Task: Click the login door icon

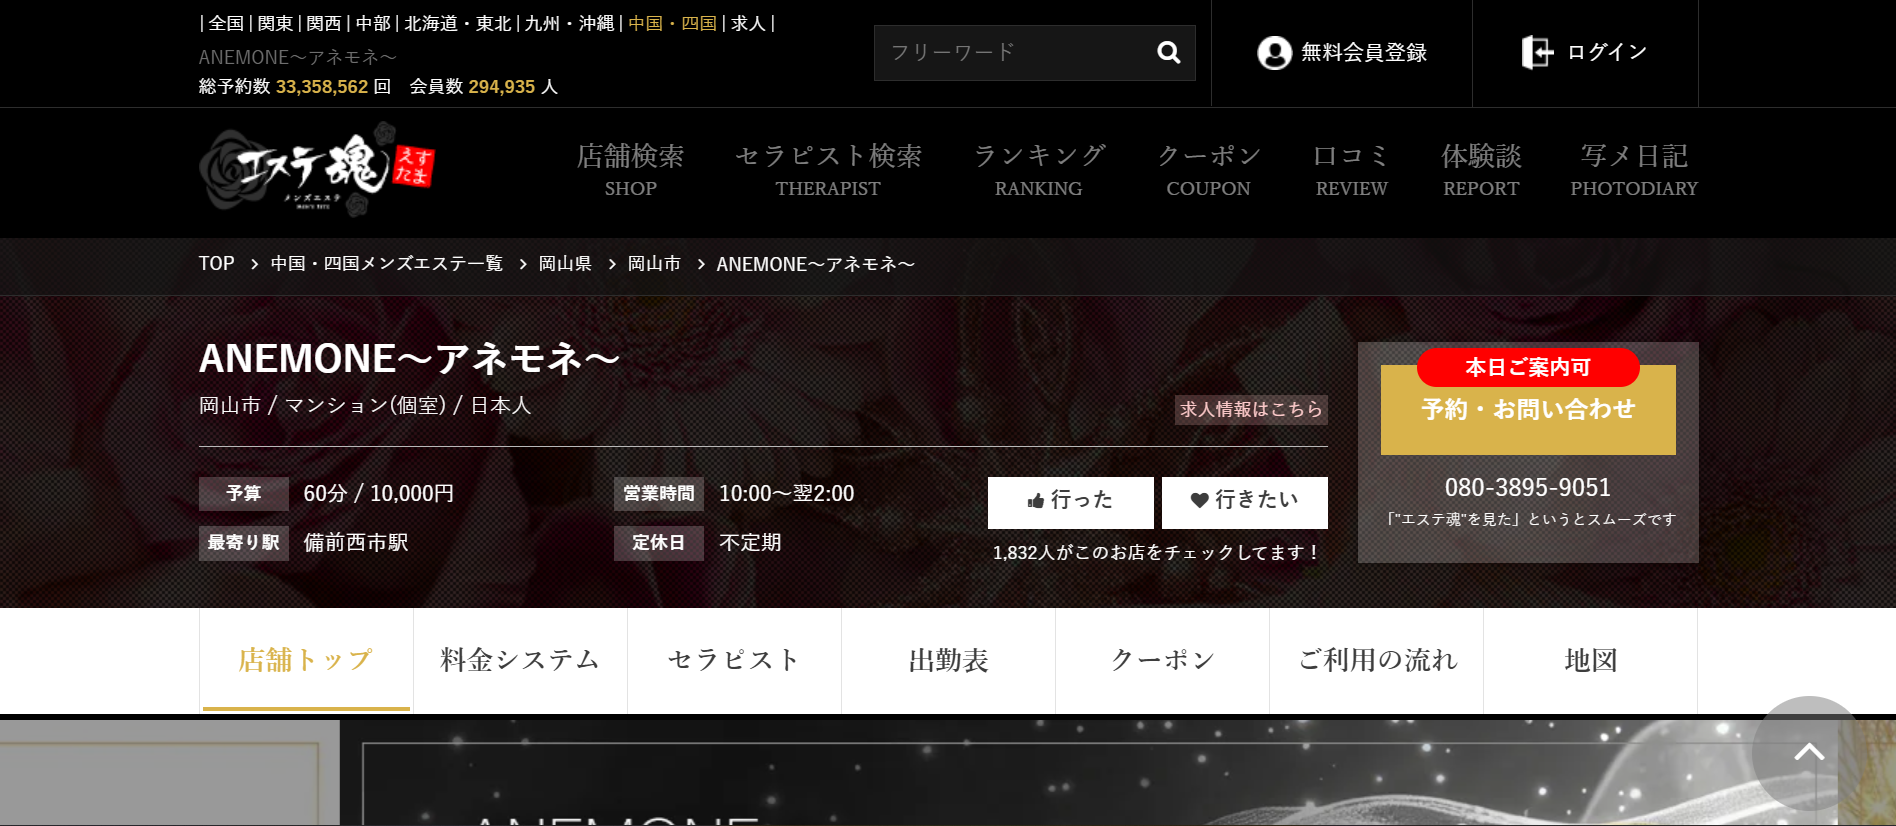Action: point(1537,52)
